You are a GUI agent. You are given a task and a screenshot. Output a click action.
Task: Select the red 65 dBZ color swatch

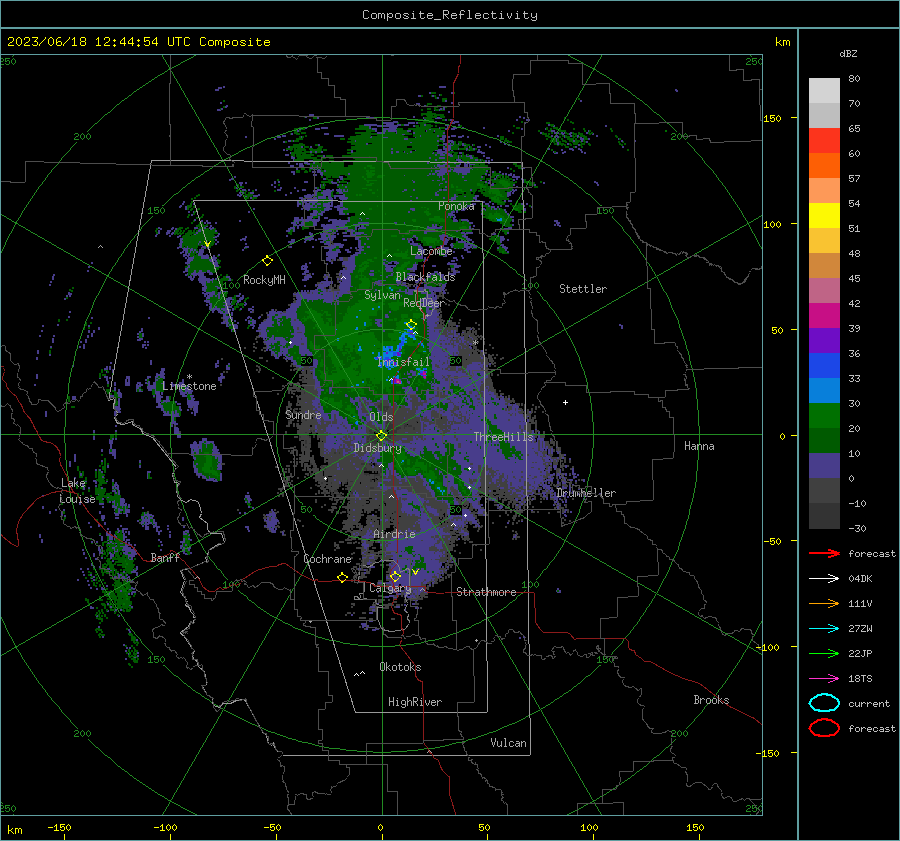pyautogui.click(x=824, y=141)
